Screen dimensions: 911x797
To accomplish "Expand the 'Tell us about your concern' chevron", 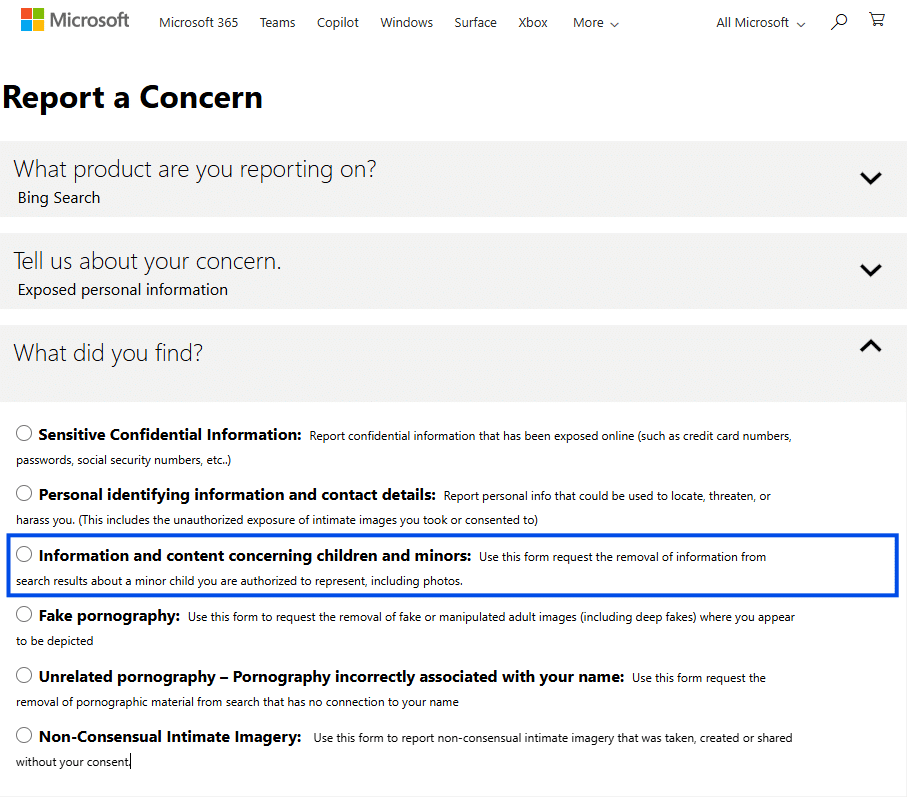I will [x=870, y=270].
